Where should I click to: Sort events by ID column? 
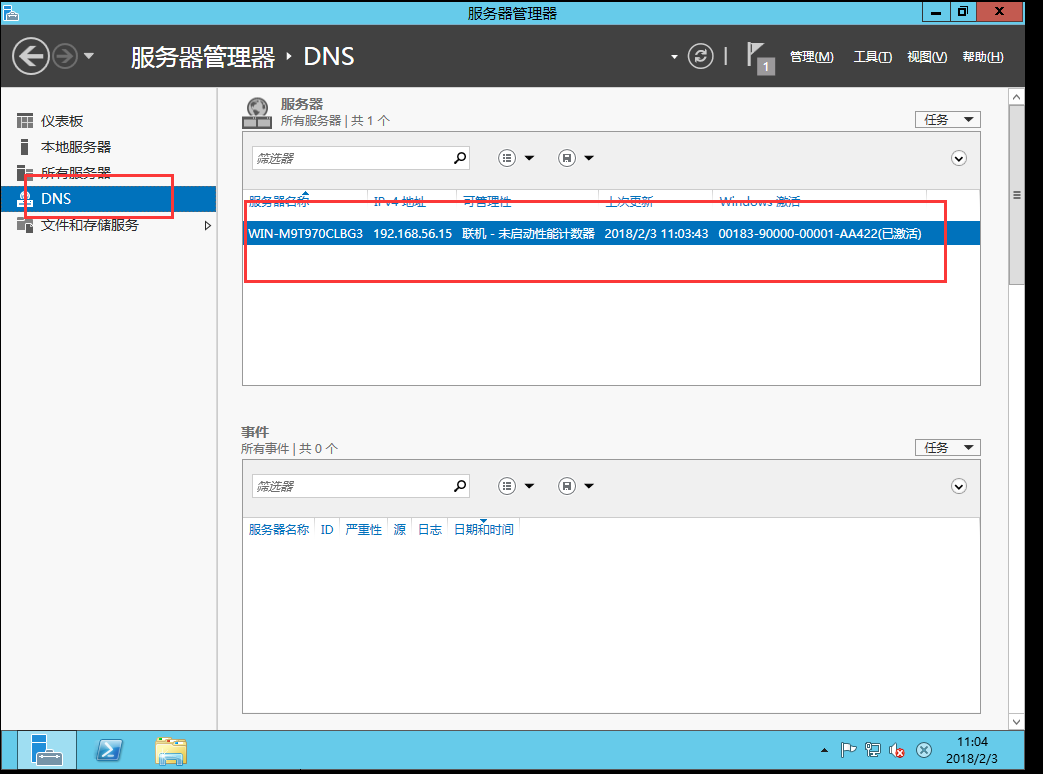pos(327,529)
